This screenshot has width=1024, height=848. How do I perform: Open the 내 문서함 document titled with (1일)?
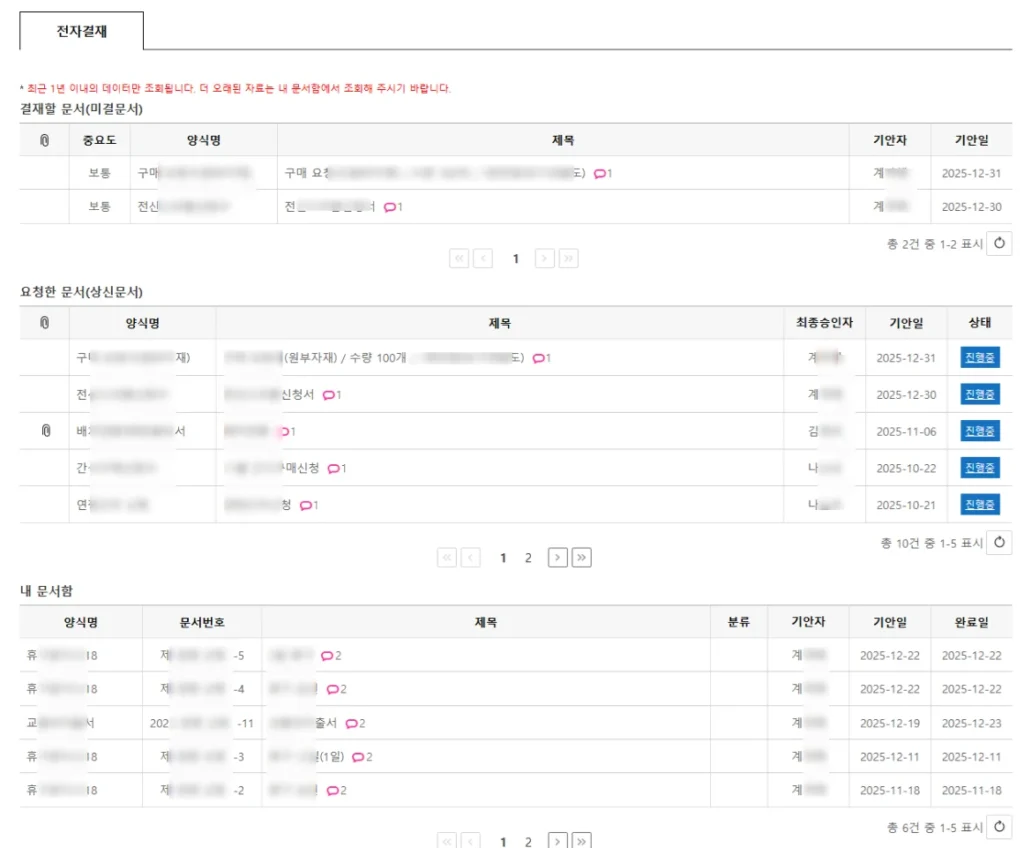pos(310,757)
